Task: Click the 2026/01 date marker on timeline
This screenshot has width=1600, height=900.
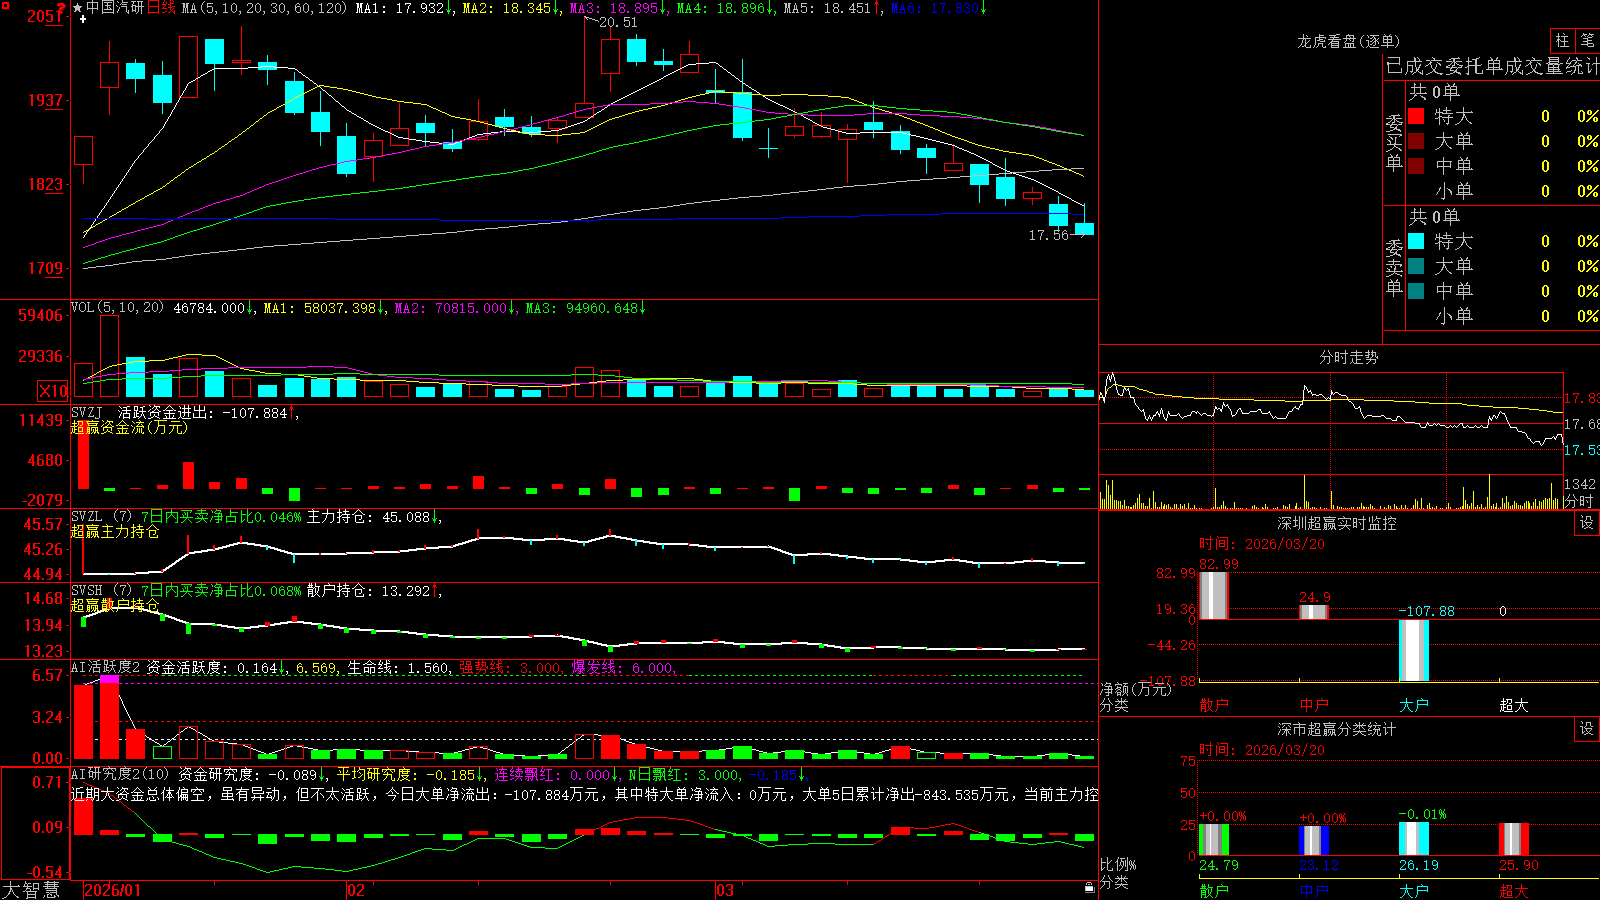Action: pyautogui.click(x=113, y=890)
